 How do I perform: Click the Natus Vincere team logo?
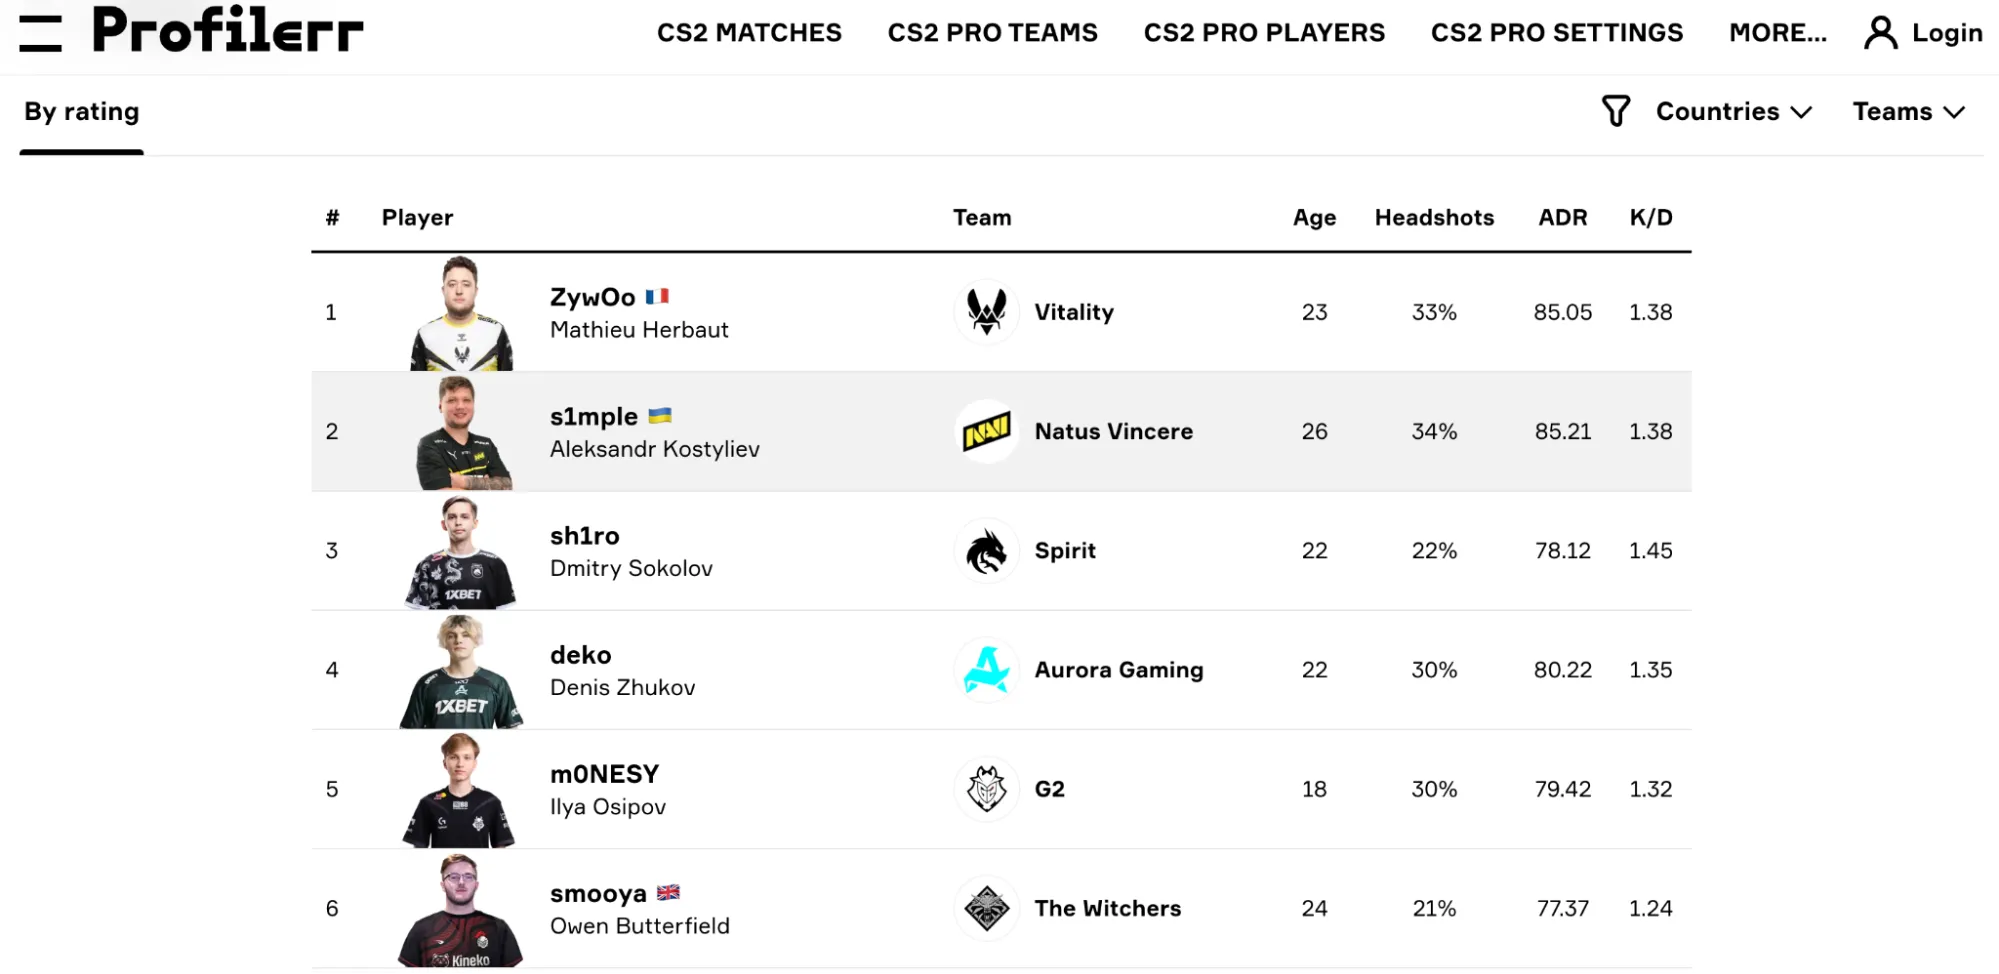click(987, 432)
